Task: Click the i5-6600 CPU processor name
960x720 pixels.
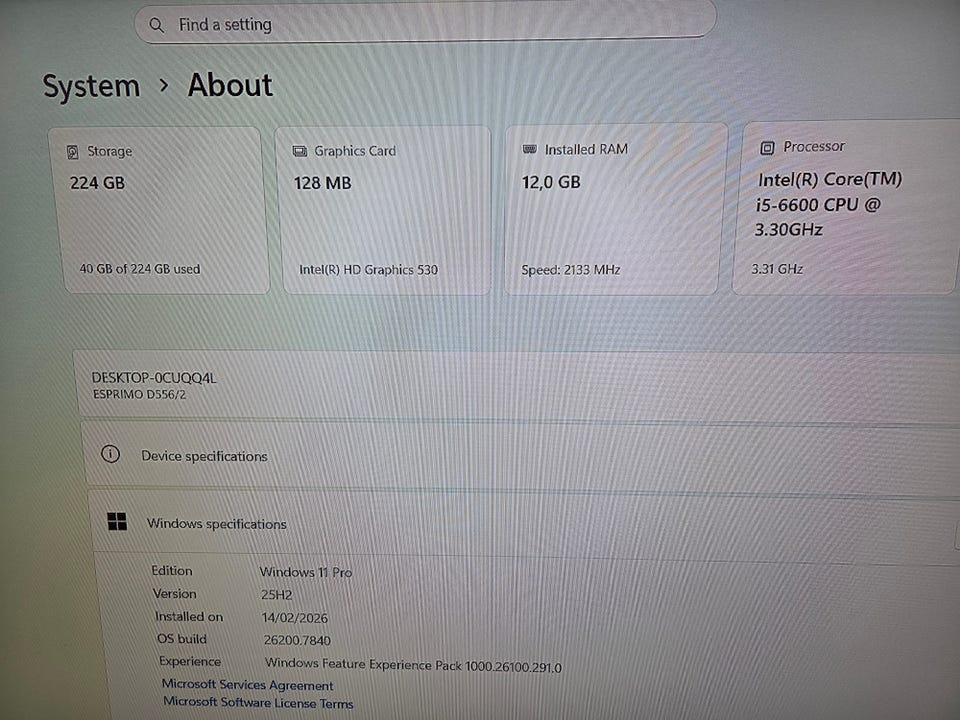Action: pos(830,204)
